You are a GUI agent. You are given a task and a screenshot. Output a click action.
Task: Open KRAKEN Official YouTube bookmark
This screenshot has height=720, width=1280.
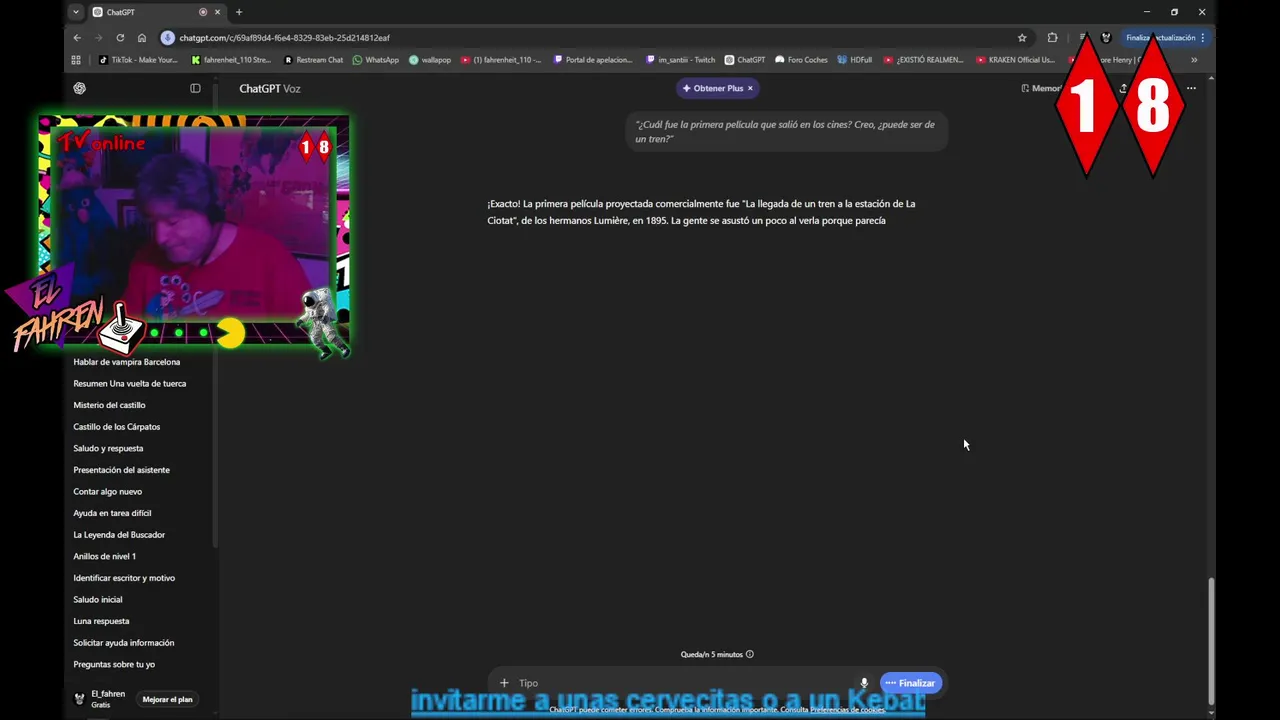[x=1015, y=60]
